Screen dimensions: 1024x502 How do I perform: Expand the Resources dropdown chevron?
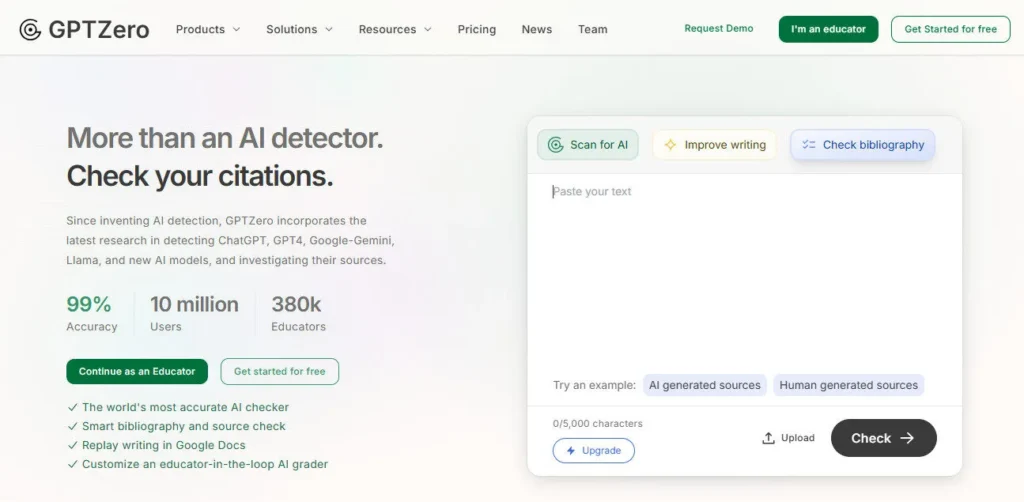pyautogui.click(x=428, y=29)
